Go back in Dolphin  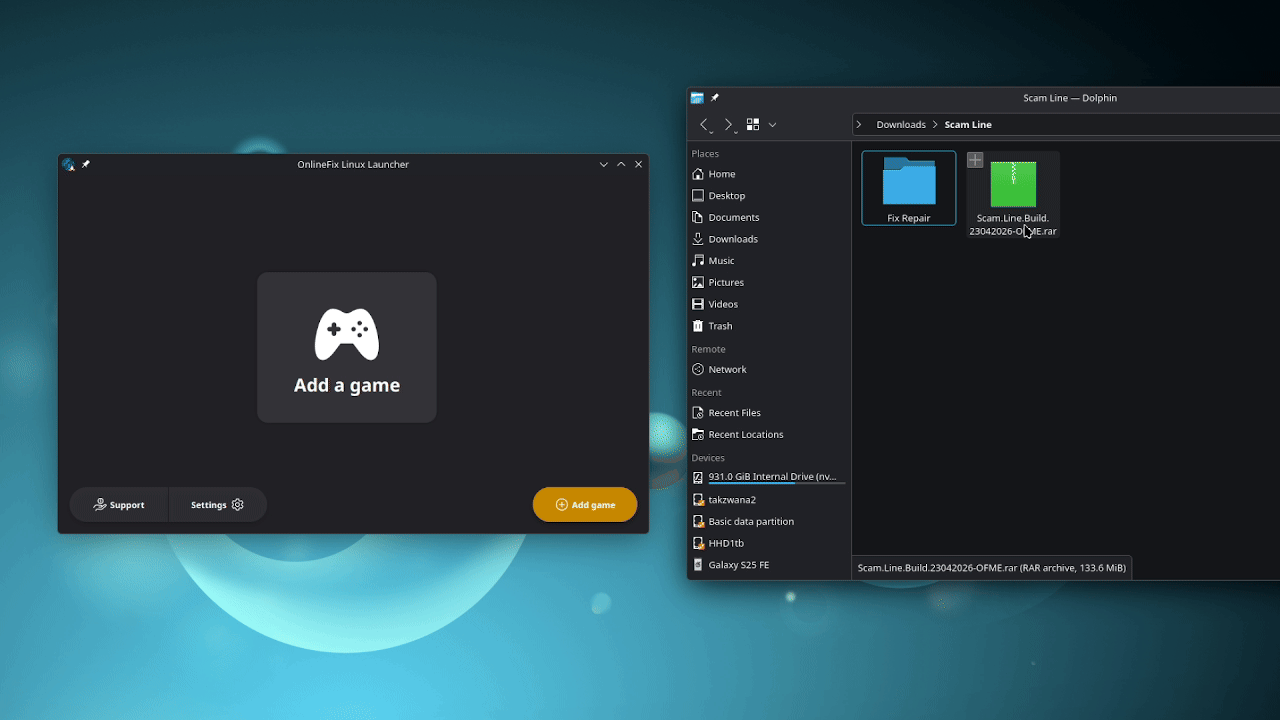click(705, 125)
